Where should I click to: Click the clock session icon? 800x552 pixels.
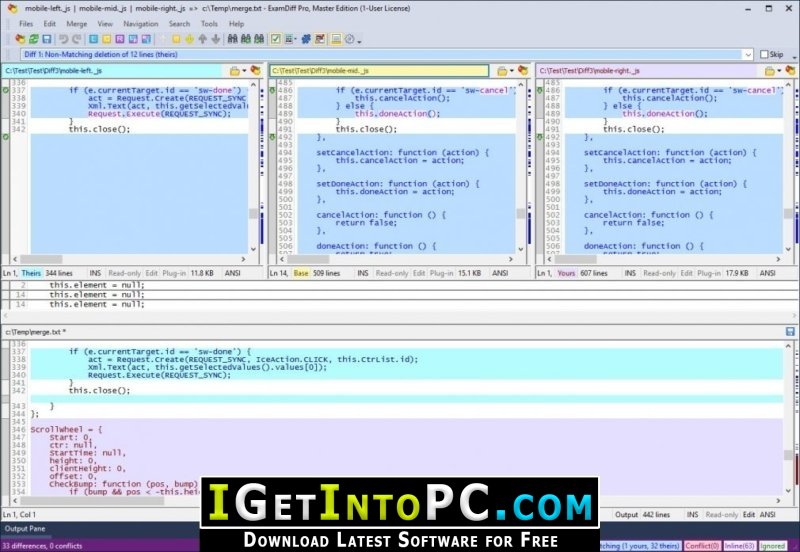tap(349, 39)
